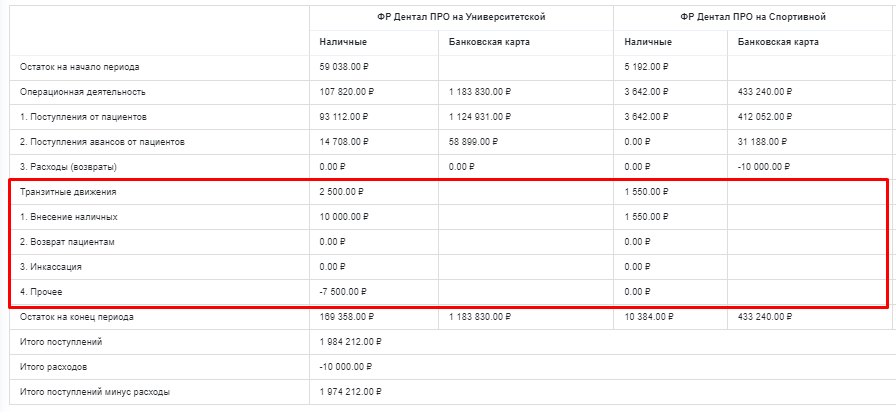Image resolution: width=896 pixels, height=412 pixels.
Task: Select the closing balance 10 384.00 ₽
Action: (x=649, y=317)
